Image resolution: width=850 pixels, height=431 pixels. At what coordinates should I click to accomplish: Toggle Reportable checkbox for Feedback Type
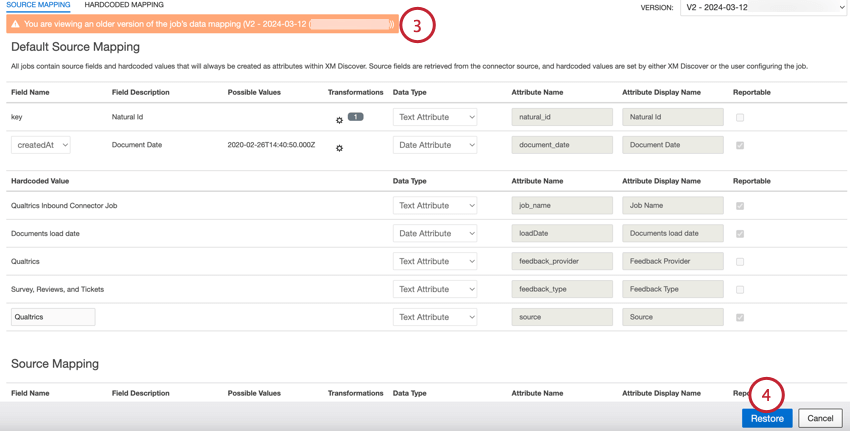pyautogui.click(x=740, y=290)
